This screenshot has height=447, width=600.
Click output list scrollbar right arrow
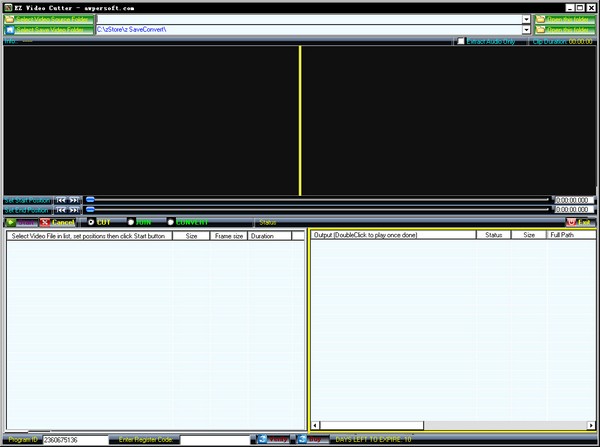[x=591, y=425]
